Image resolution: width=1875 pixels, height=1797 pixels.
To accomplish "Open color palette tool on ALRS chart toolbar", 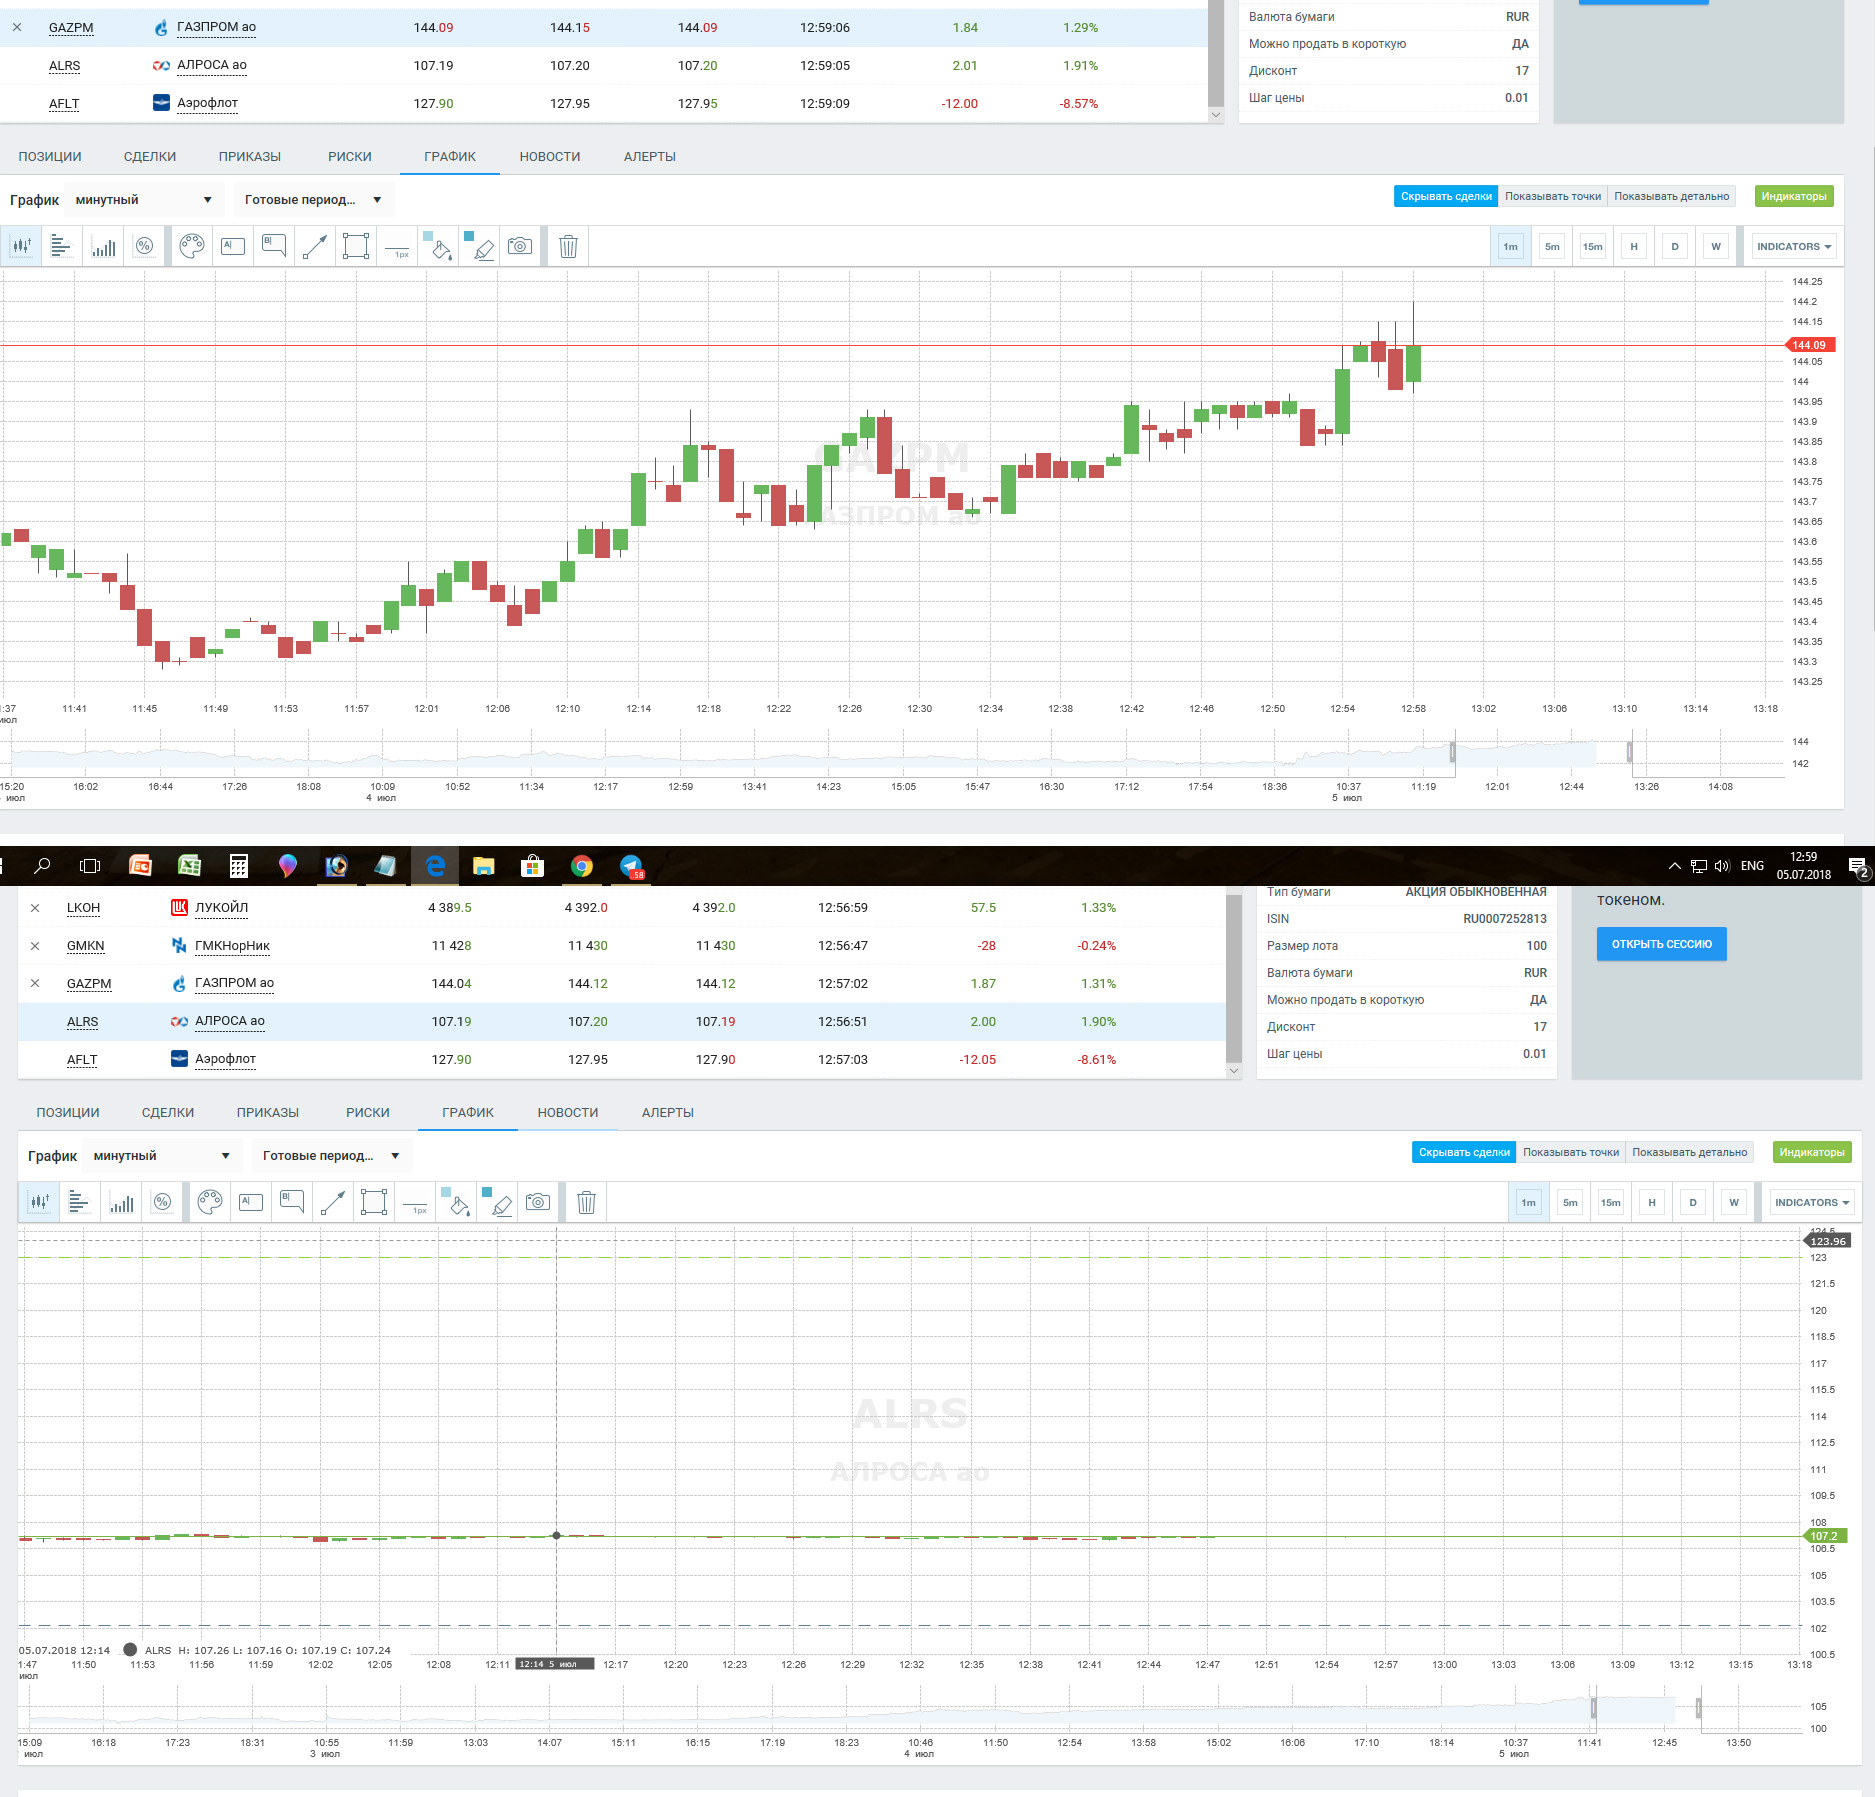I will point(210,1202).
